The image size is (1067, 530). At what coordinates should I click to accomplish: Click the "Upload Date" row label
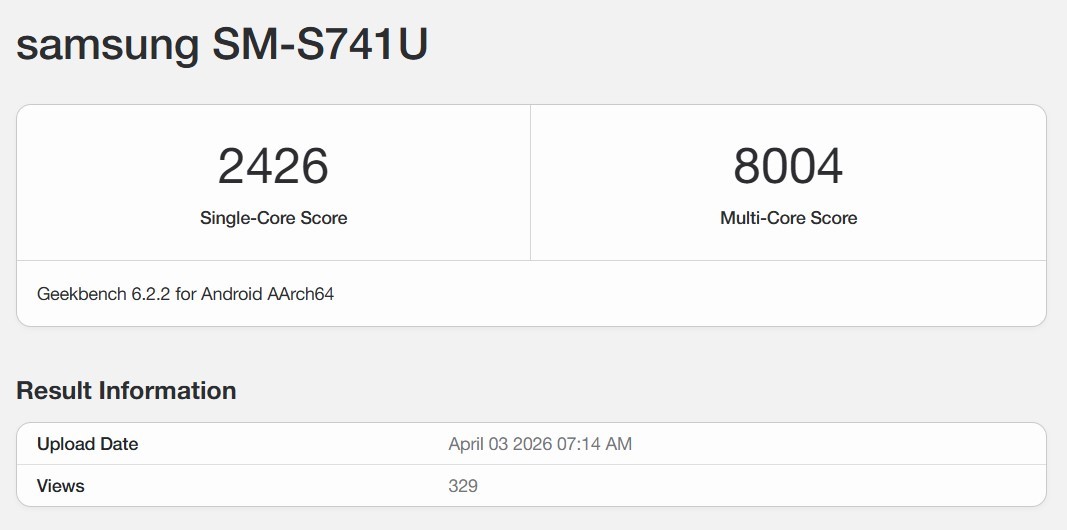pos(87,444)
